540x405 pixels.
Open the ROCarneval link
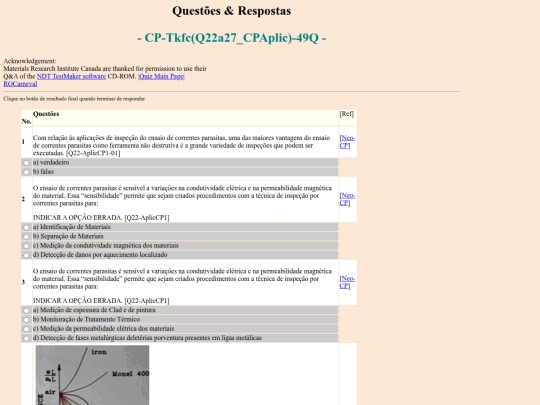point(20,84)
